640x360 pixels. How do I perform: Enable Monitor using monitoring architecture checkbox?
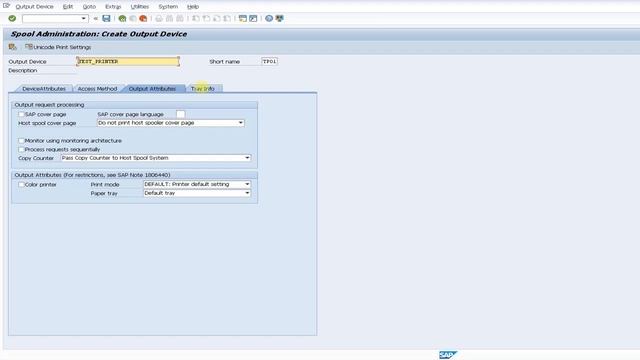(x=21, y=140)
